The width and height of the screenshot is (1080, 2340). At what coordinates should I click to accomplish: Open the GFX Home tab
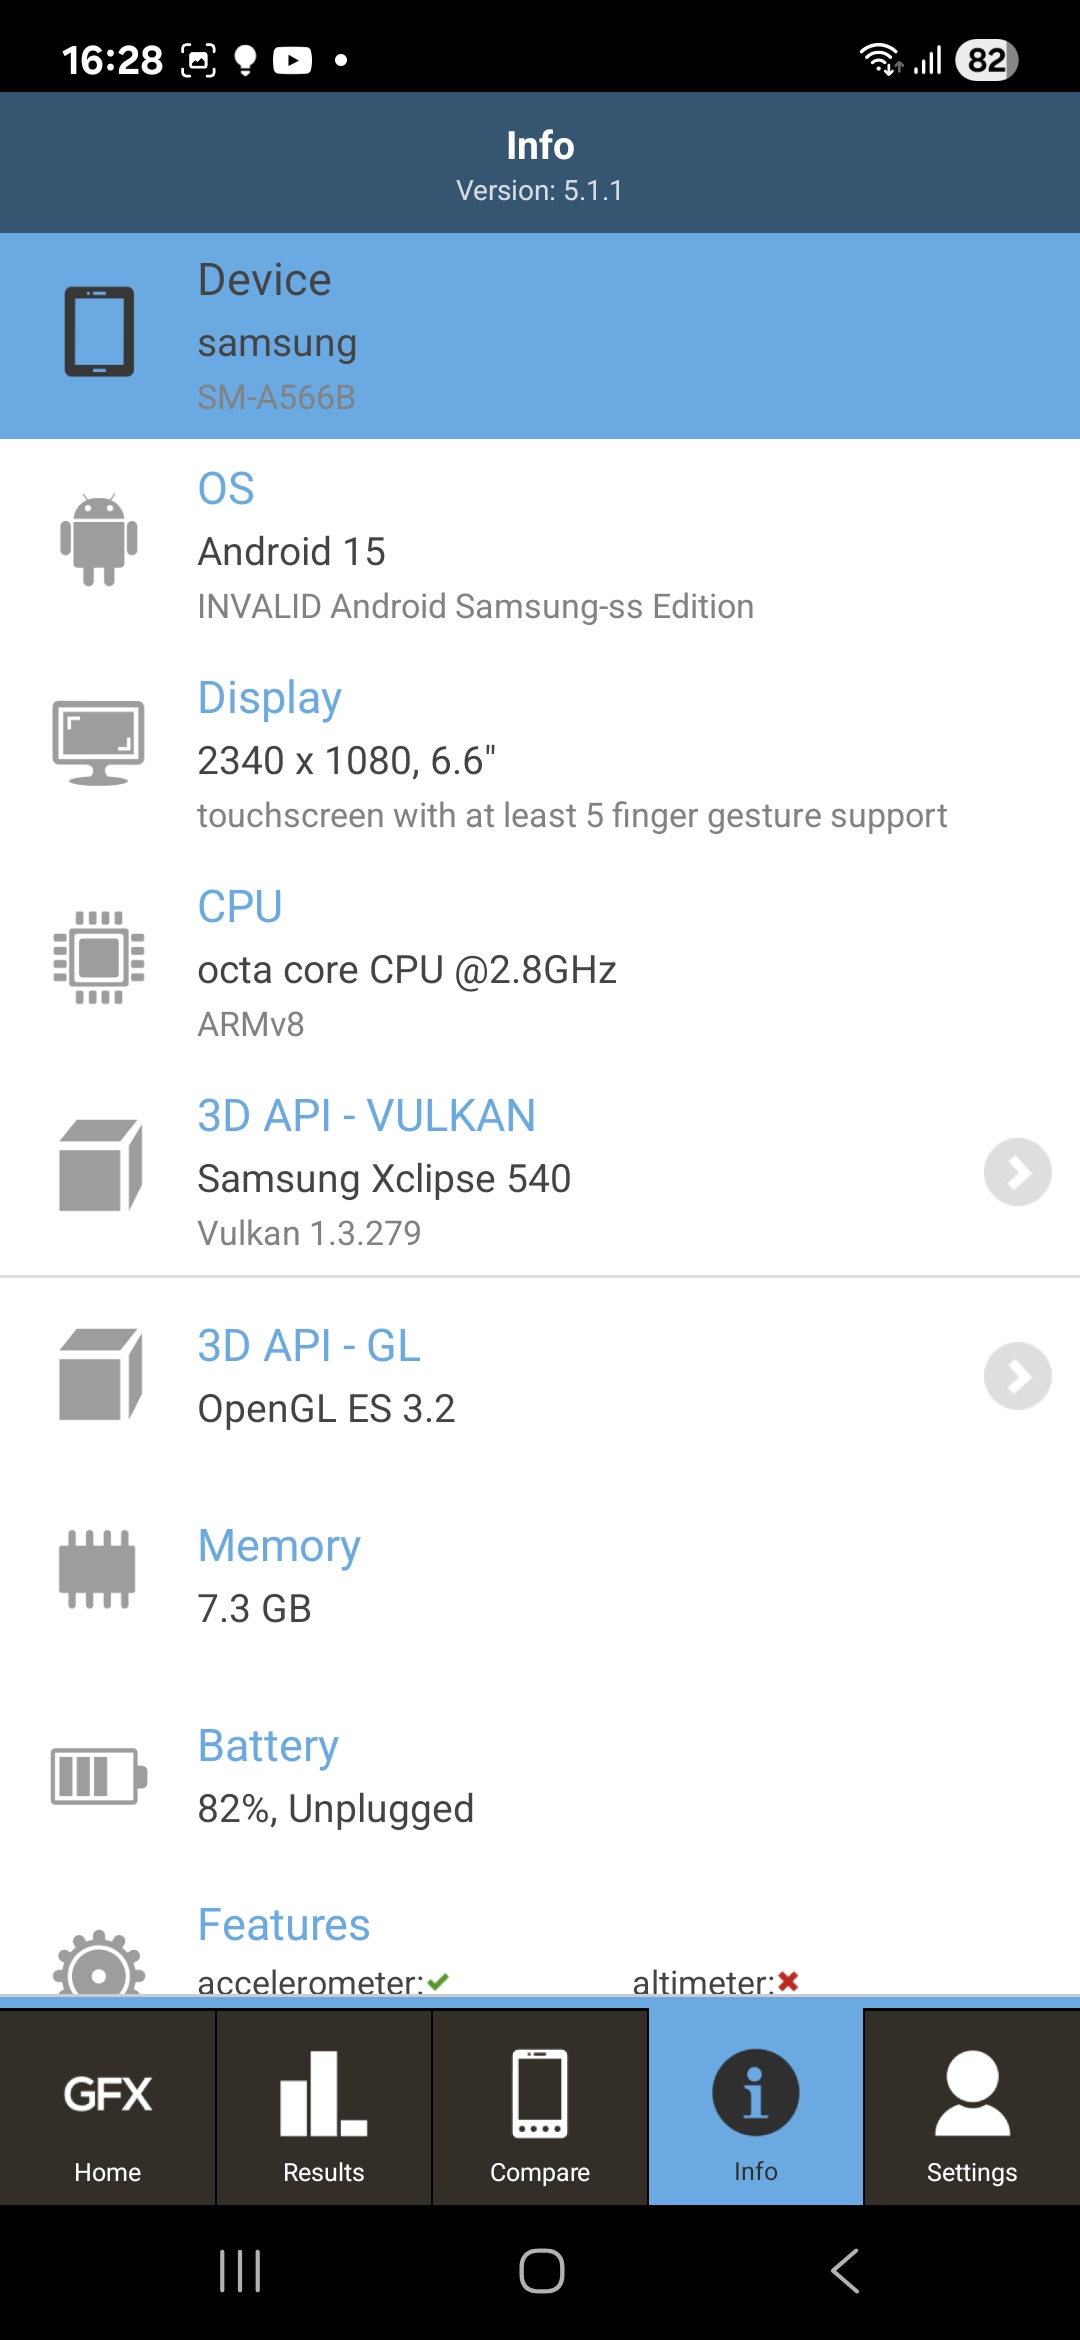108,2108
